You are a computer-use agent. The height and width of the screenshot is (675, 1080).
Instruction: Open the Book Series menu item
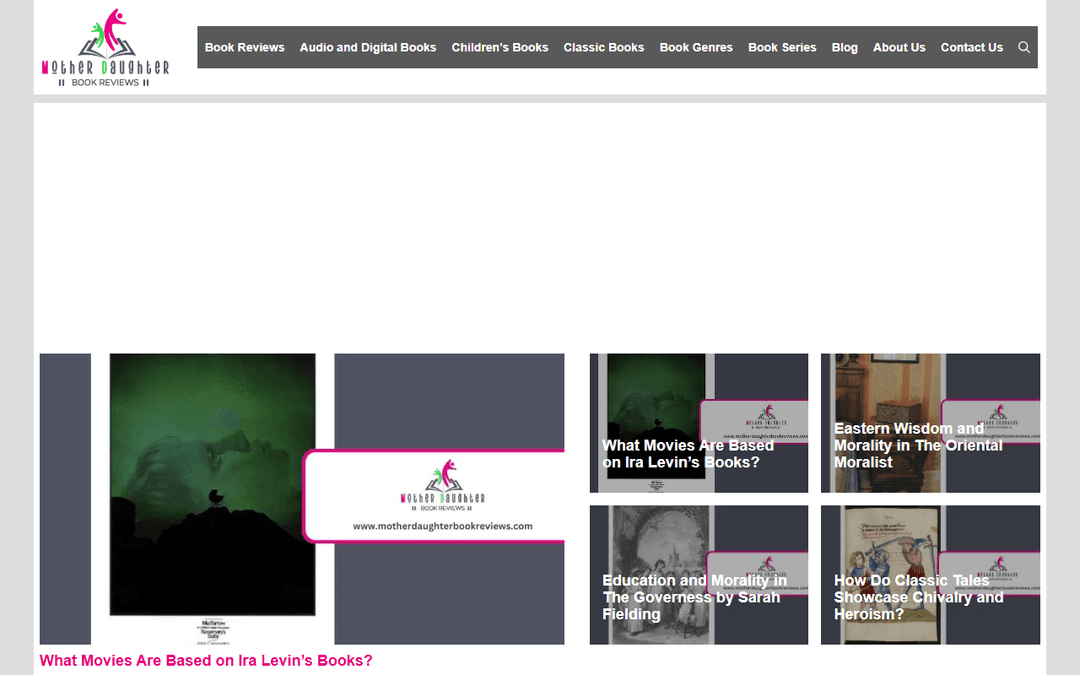tap(782, 48)
